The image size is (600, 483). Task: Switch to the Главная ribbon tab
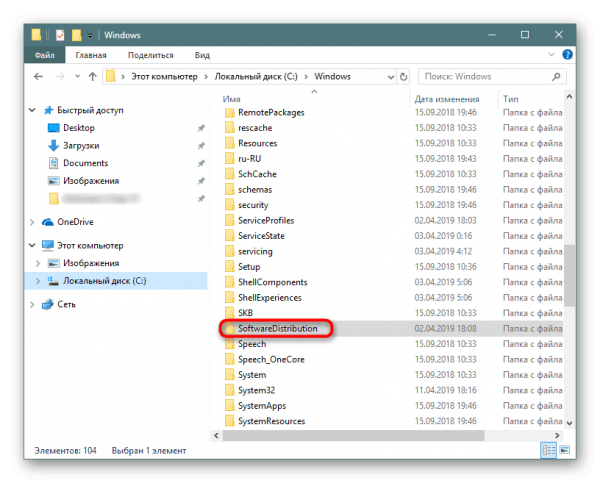pos(91,55)
